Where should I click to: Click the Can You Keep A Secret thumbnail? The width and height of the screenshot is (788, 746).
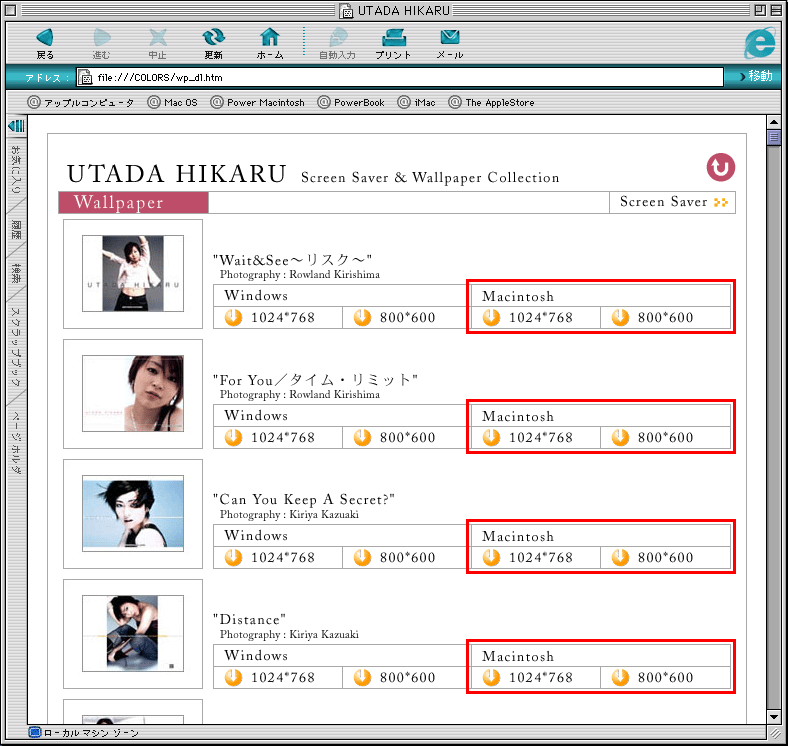(x=133, y=513)
